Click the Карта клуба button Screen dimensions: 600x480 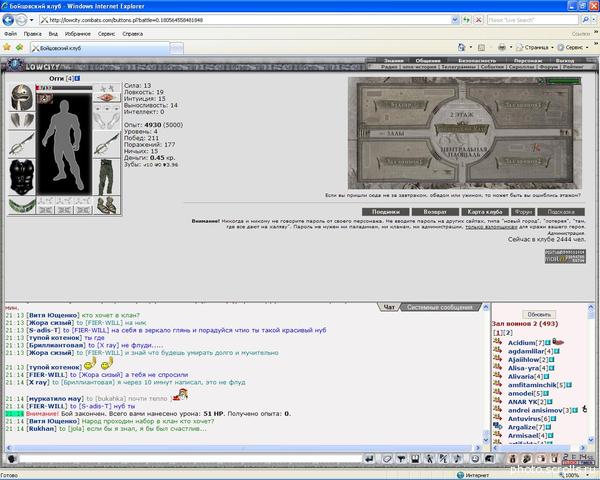pyautogui.click(x=484, y=212)
